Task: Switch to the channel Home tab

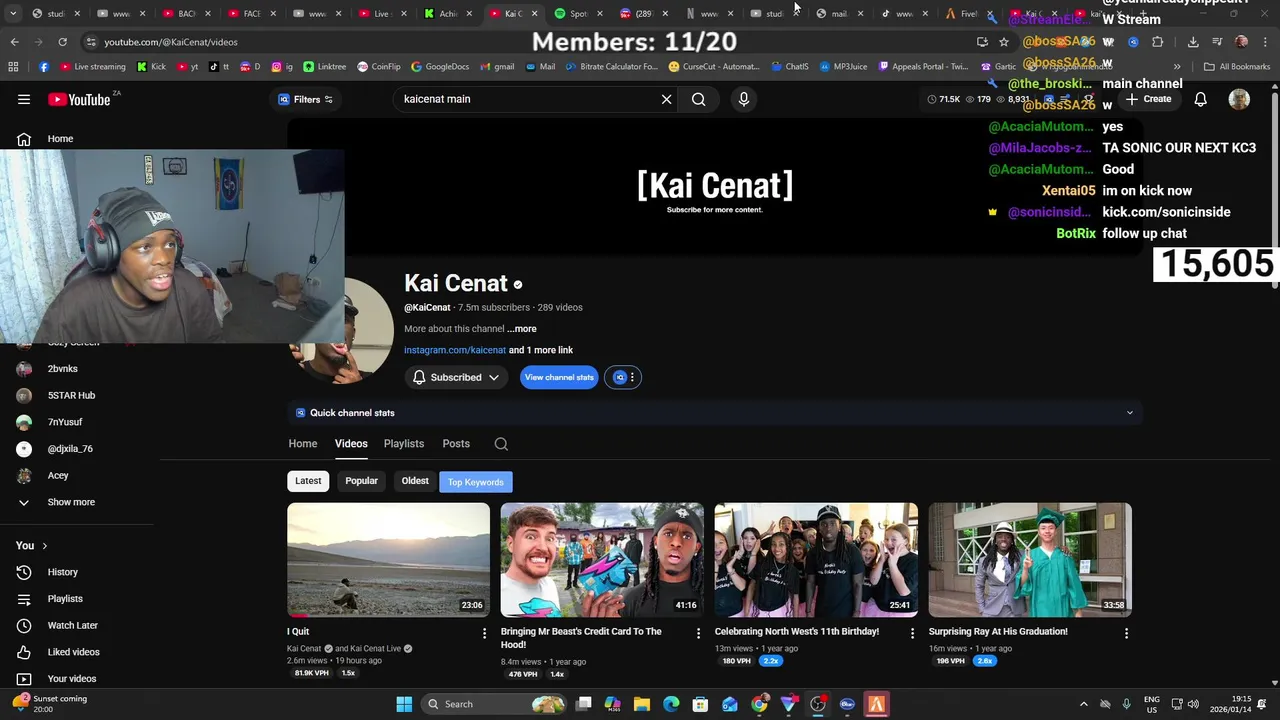Action: point(303,444)
